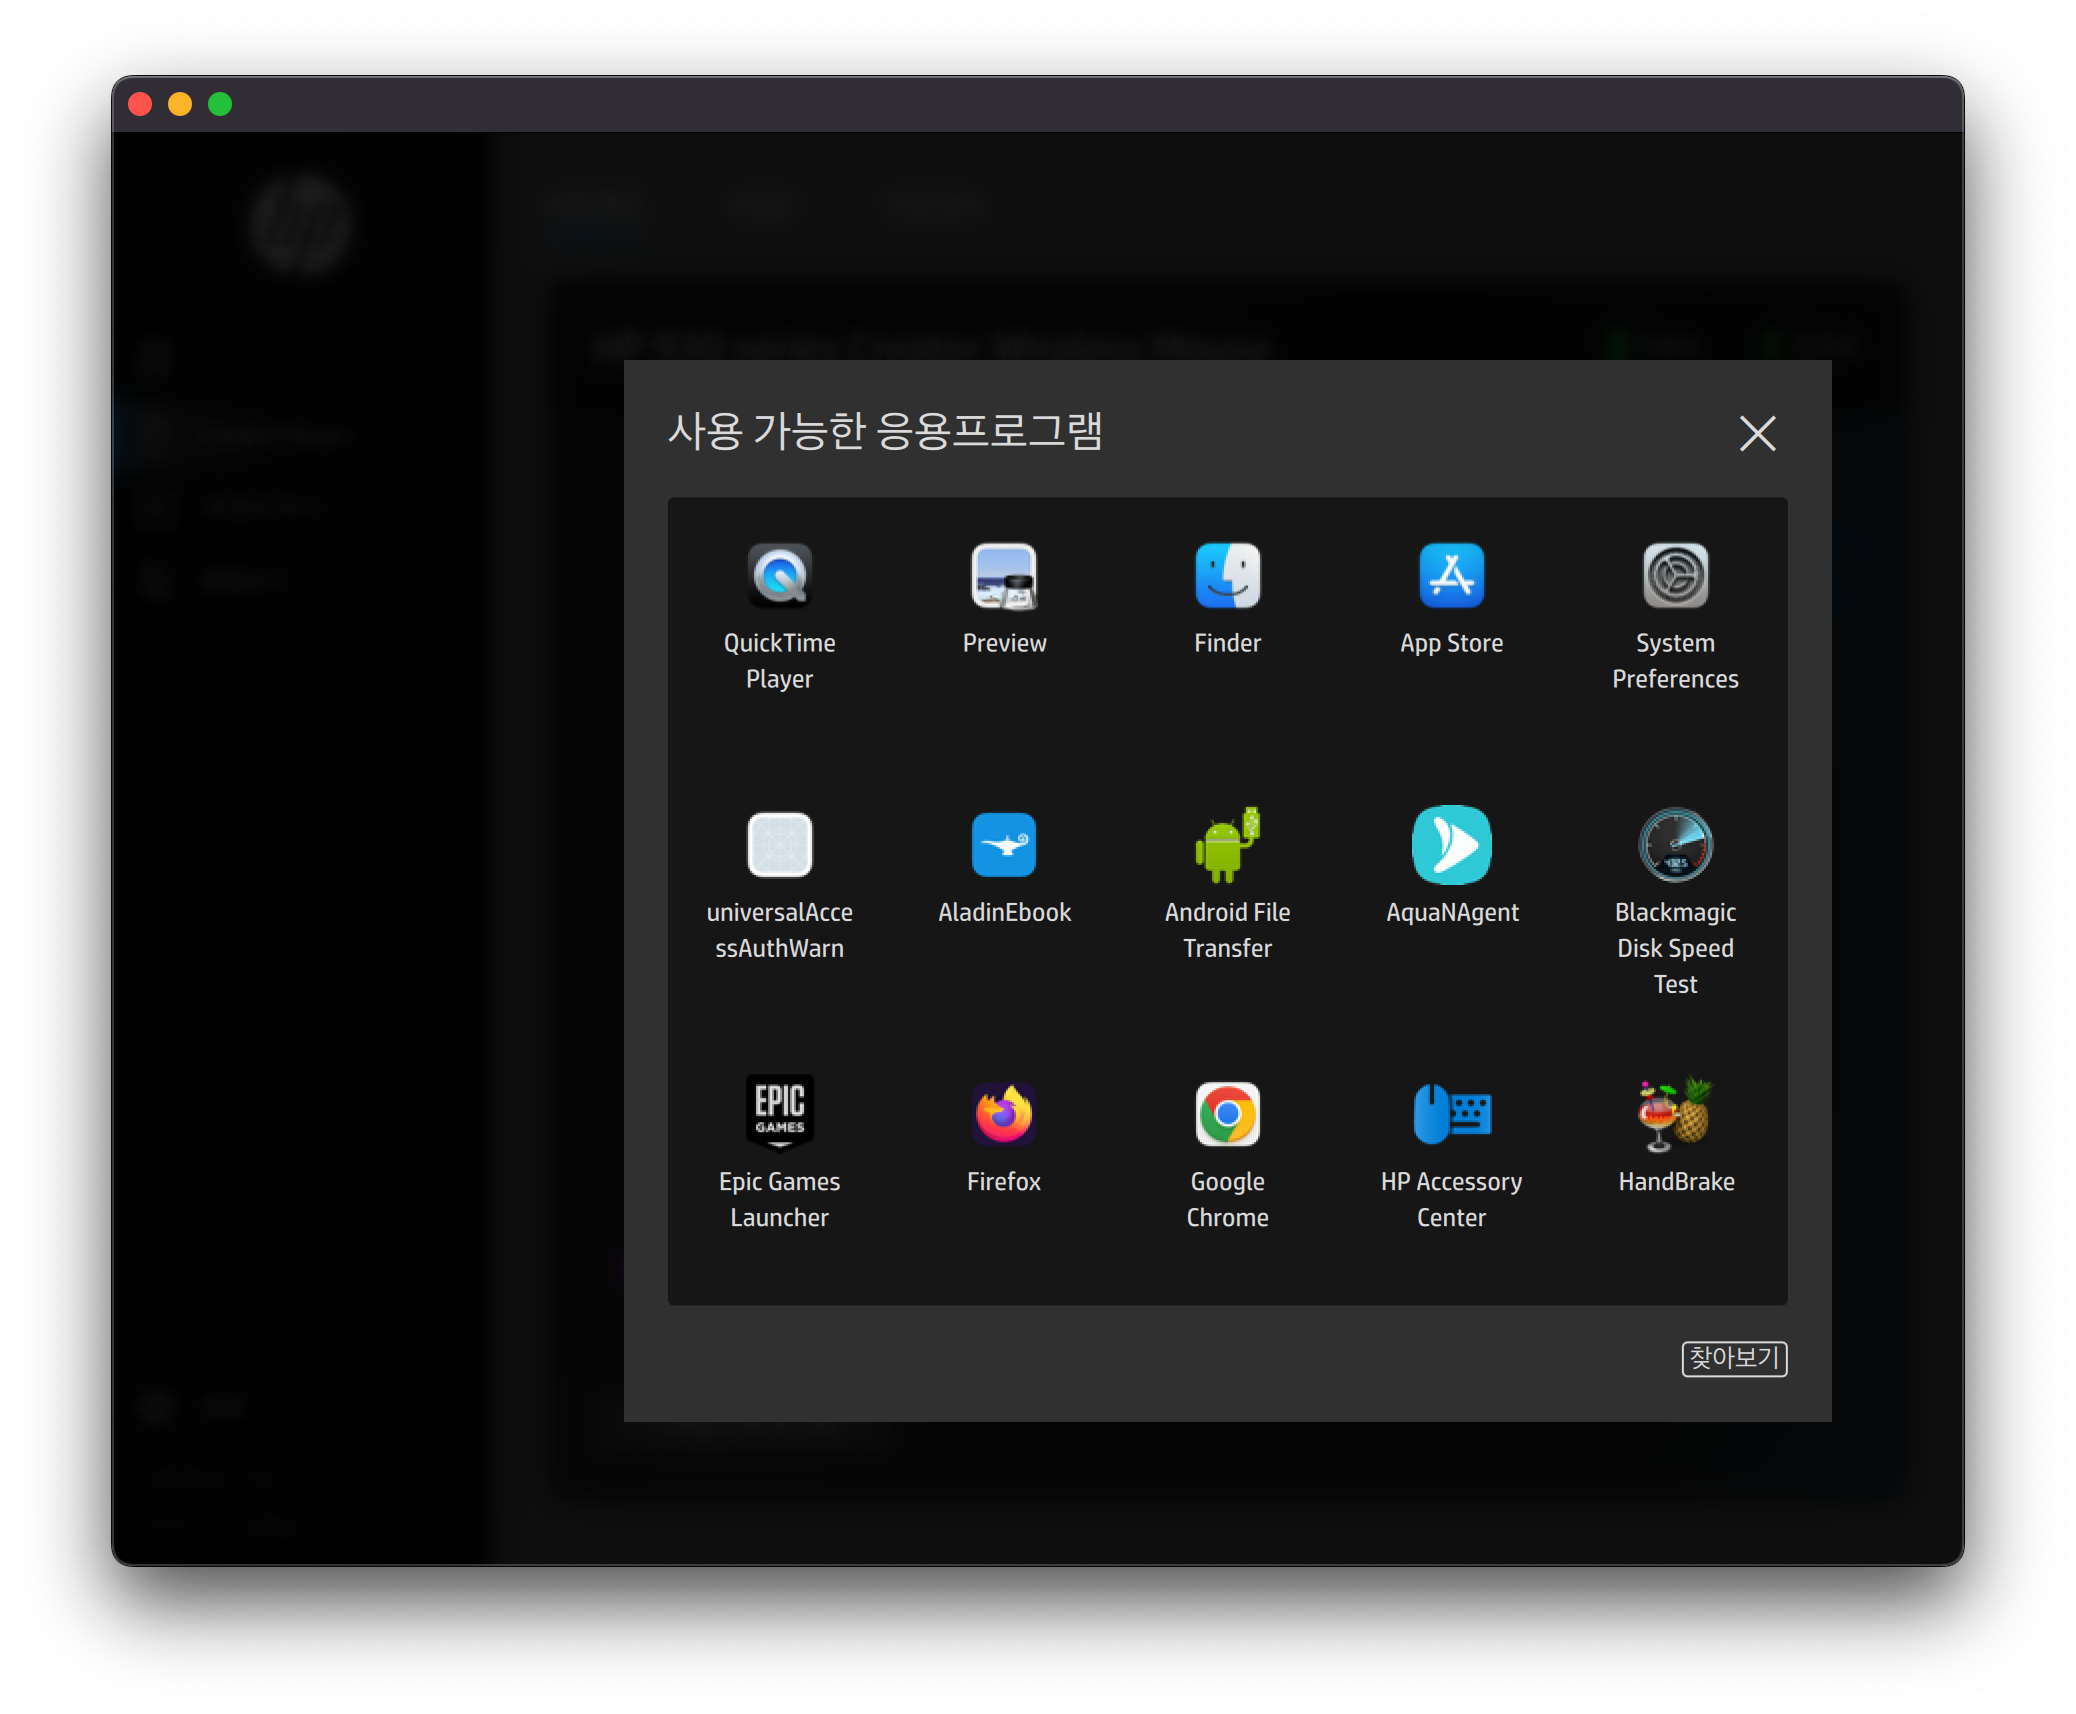Screen dimensions: 2076x1714
Task: Select the Blackmagic Disk Speed Test icon
Action: [1675, 845]
